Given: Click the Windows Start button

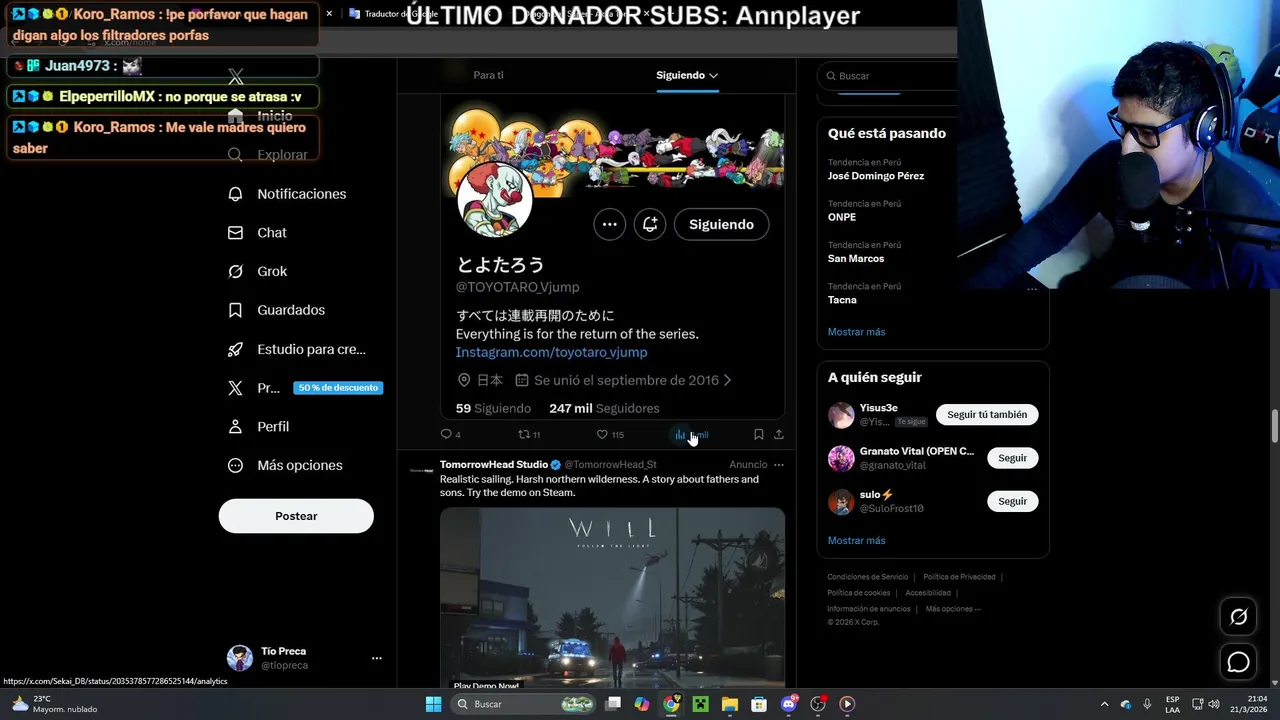Looking at the screenshot, I should (433, 704).
